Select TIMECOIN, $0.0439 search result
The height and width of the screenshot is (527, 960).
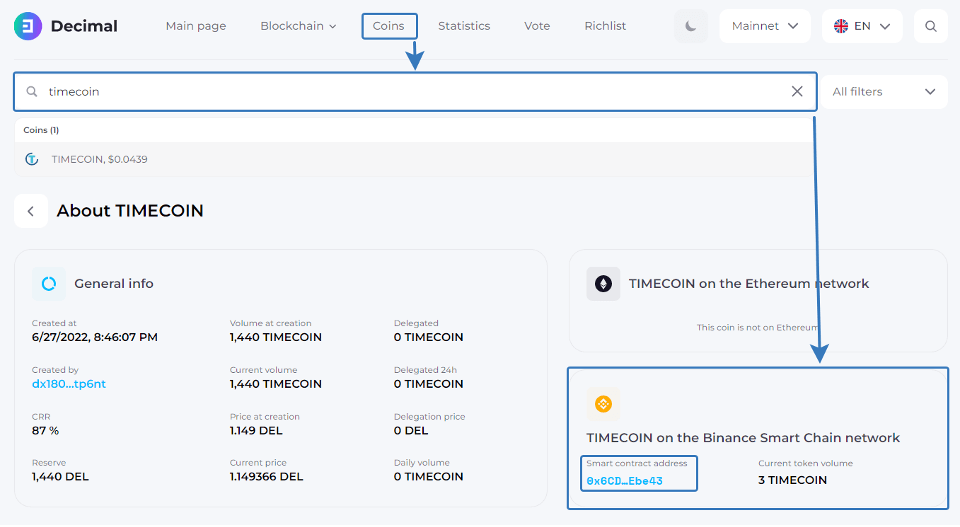click(x=414, y=159)
